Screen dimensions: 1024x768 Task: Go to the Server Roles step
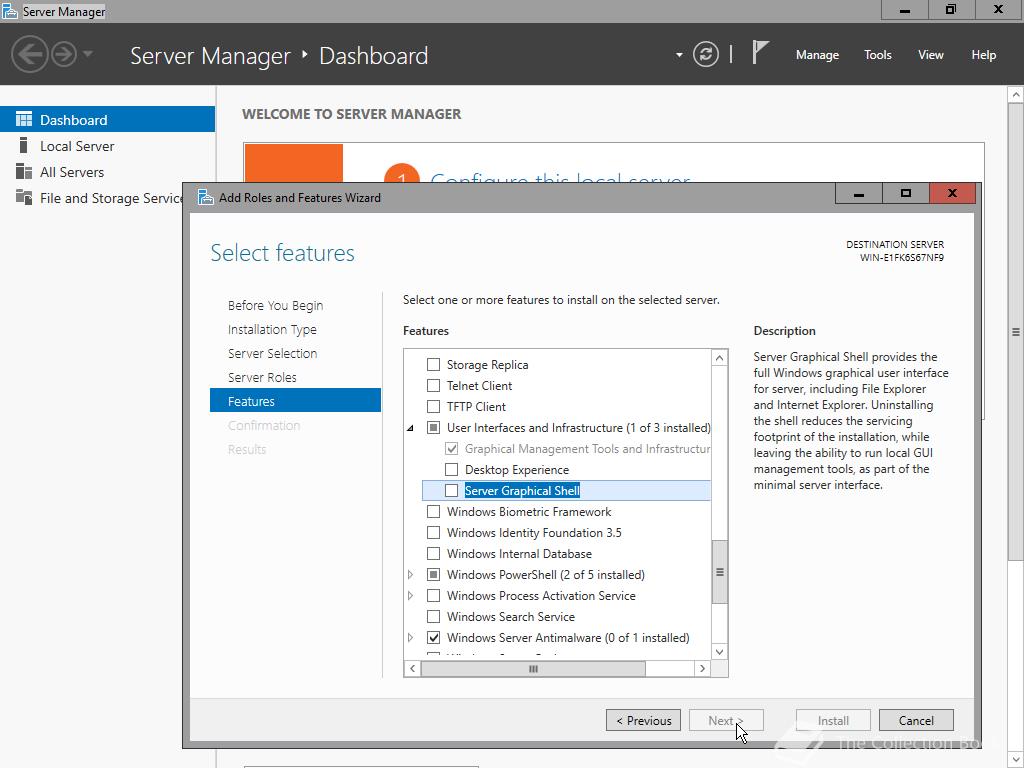[x=262, y=377]
